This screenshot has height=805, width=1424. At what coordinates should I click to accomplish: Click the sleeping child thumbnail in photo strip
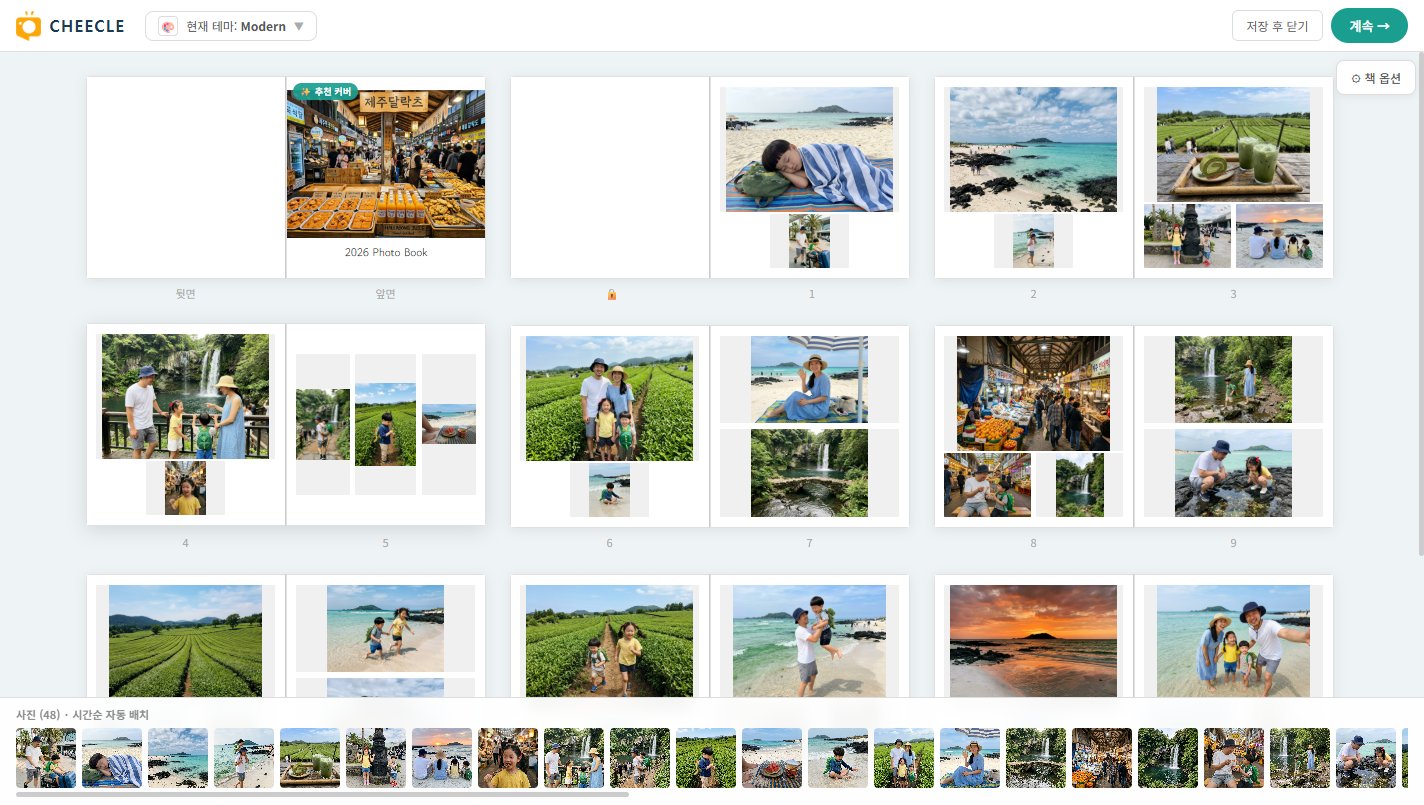click(x=112, y=758)
